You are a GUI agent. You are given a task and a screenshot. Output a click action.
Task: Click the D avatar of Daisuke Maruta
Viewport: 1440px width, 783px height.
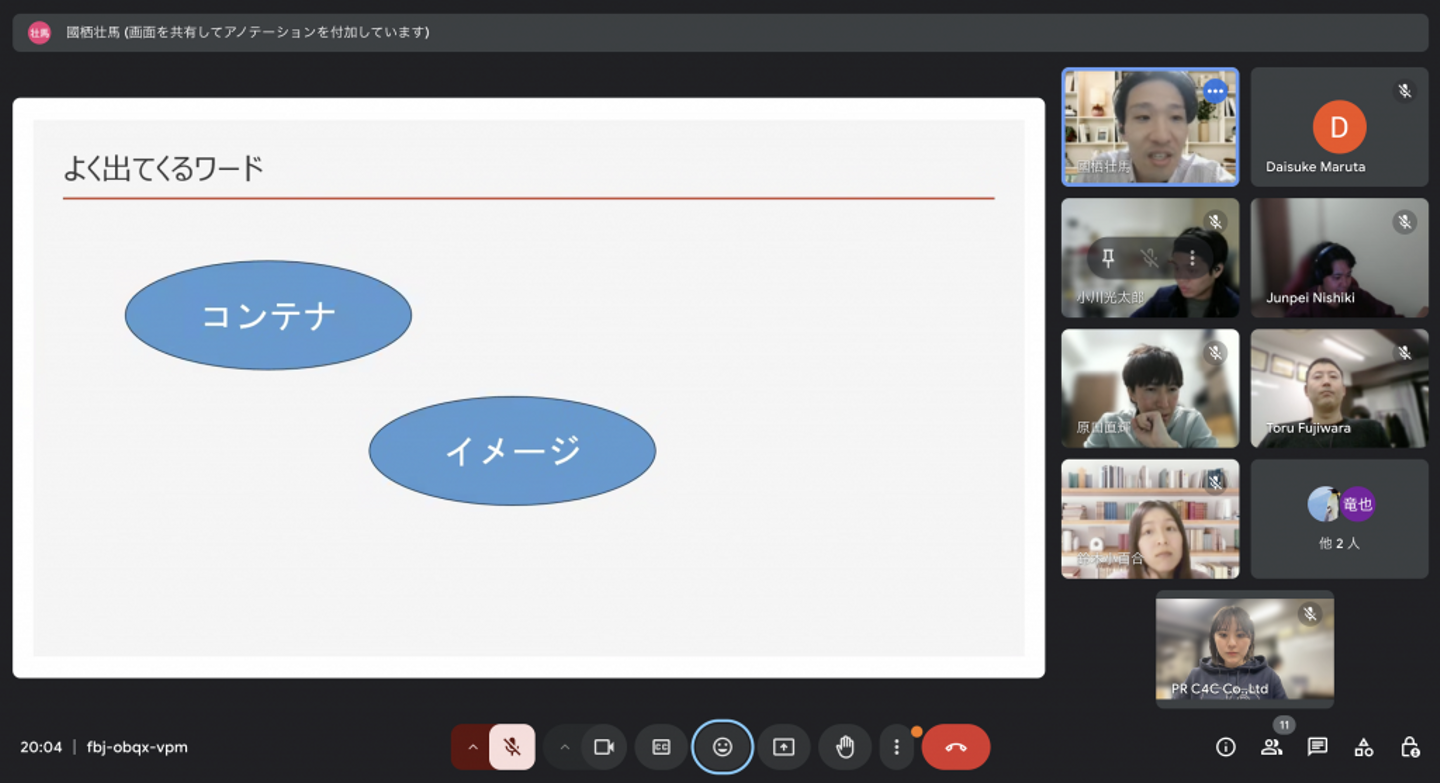click(x=1339, y=127)
